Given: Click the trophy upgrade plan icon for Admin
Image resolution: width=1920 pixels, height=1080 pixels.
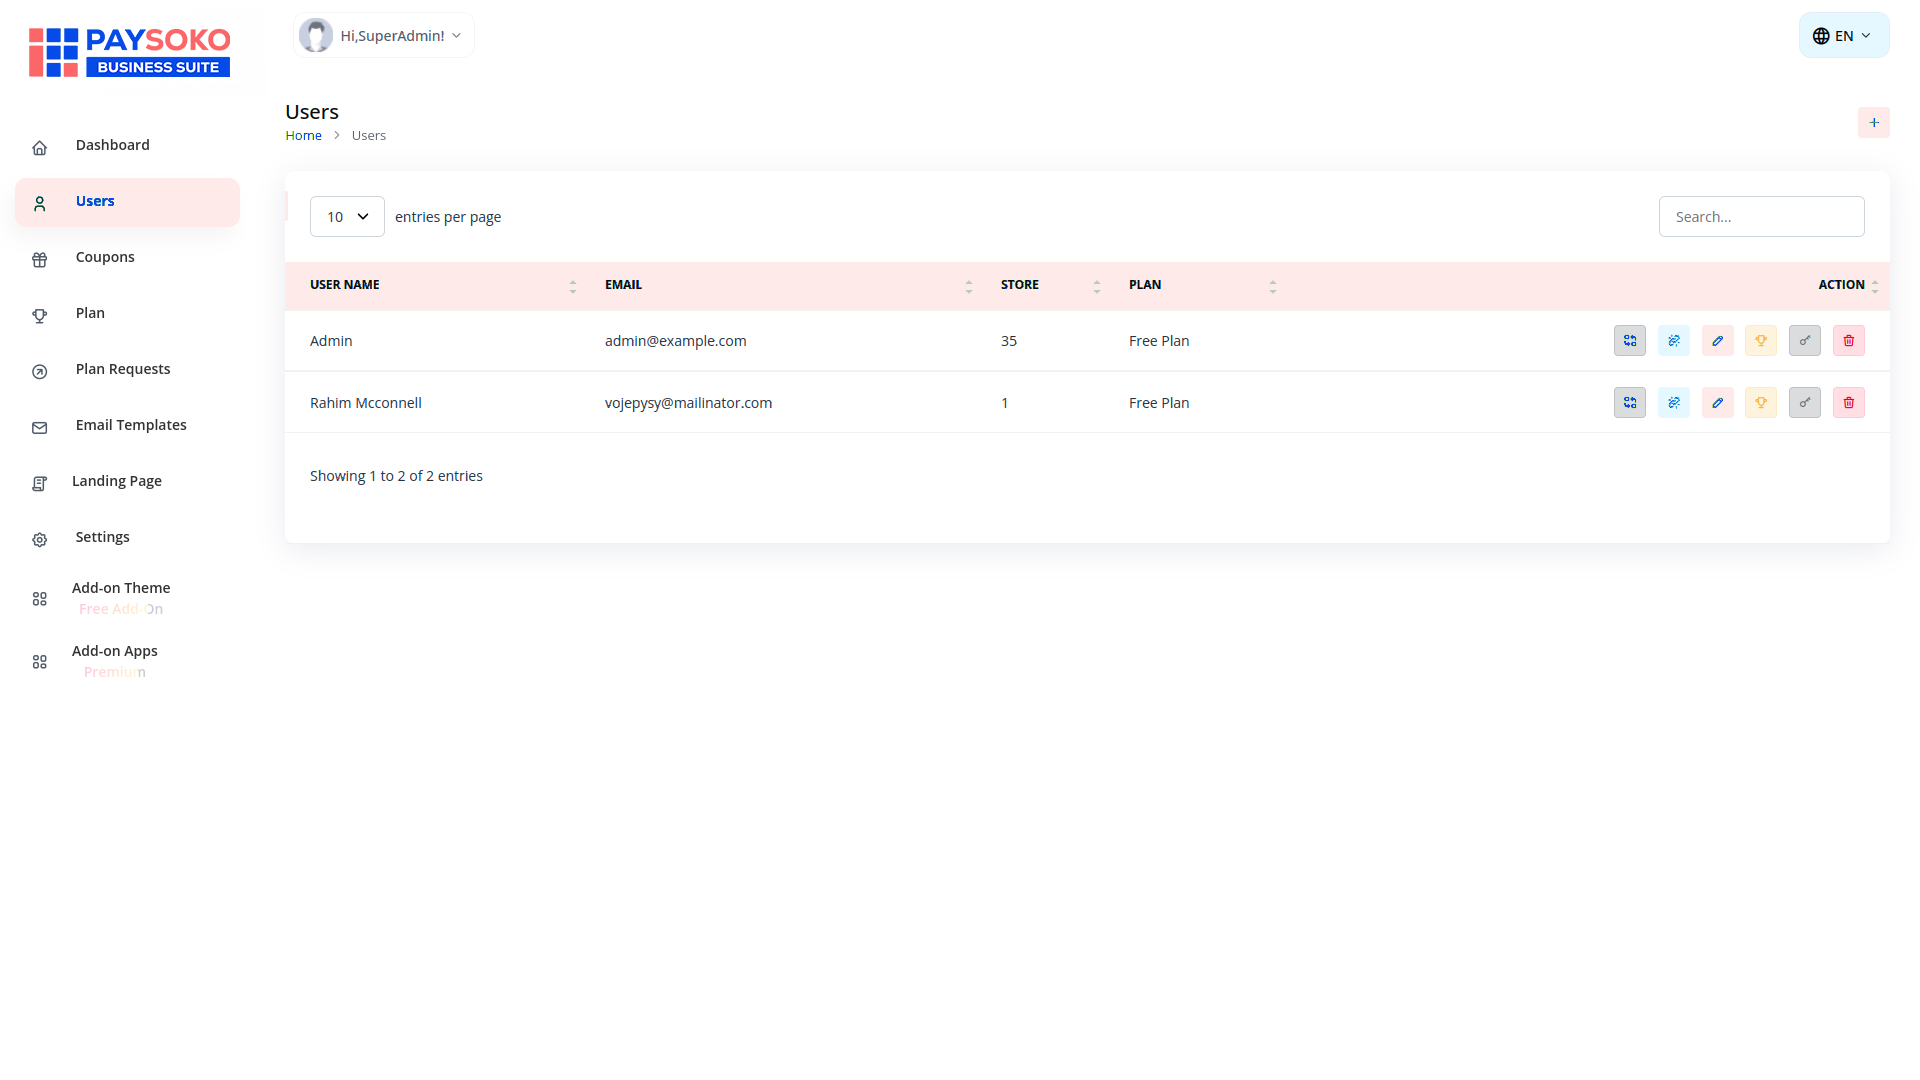Looking at the screenshot, I should pyautogui.click(x=1760, y=341).
